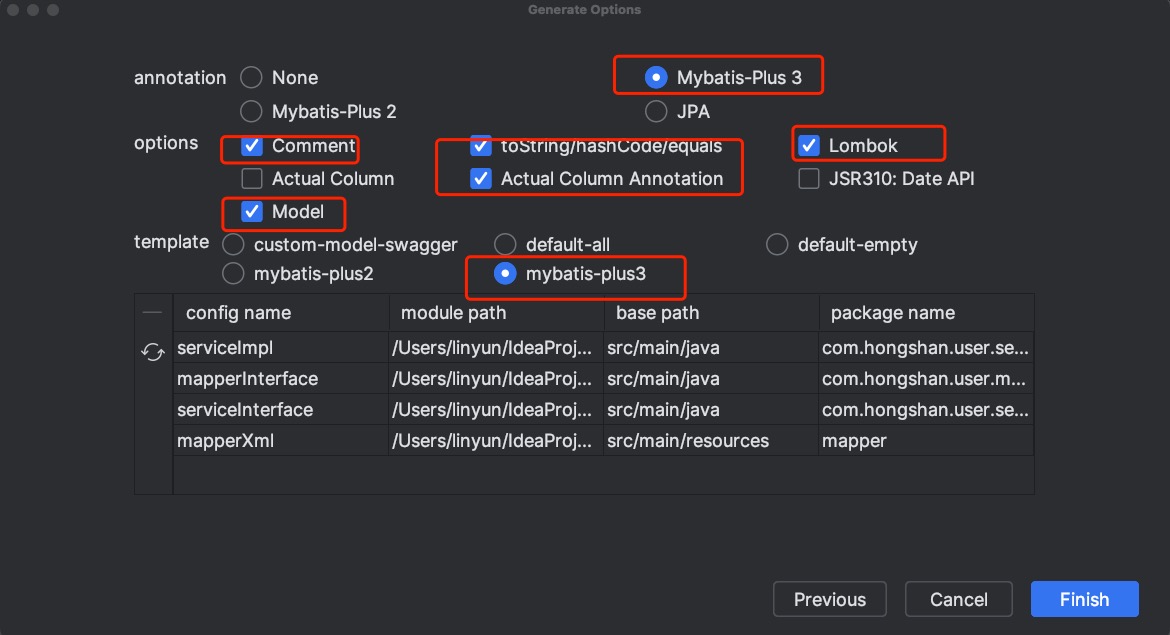The image size is (1170, 635).
Task: Select the Mybatis-Plus 3 annotation option
Action: 656,78
